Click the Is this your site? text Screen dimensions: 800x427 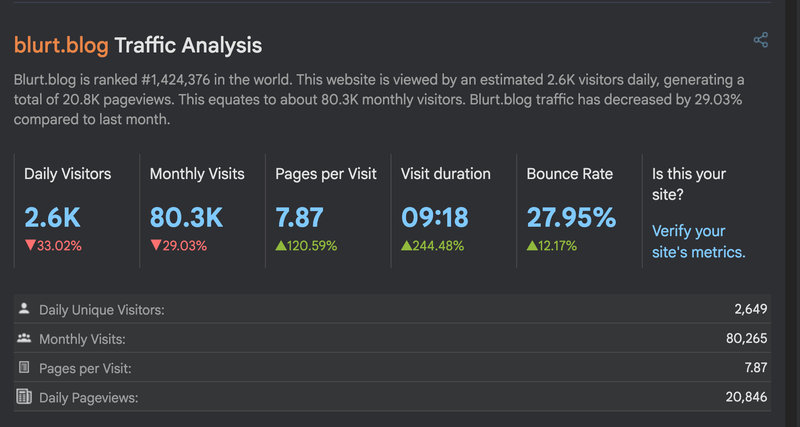coord(689,184)
